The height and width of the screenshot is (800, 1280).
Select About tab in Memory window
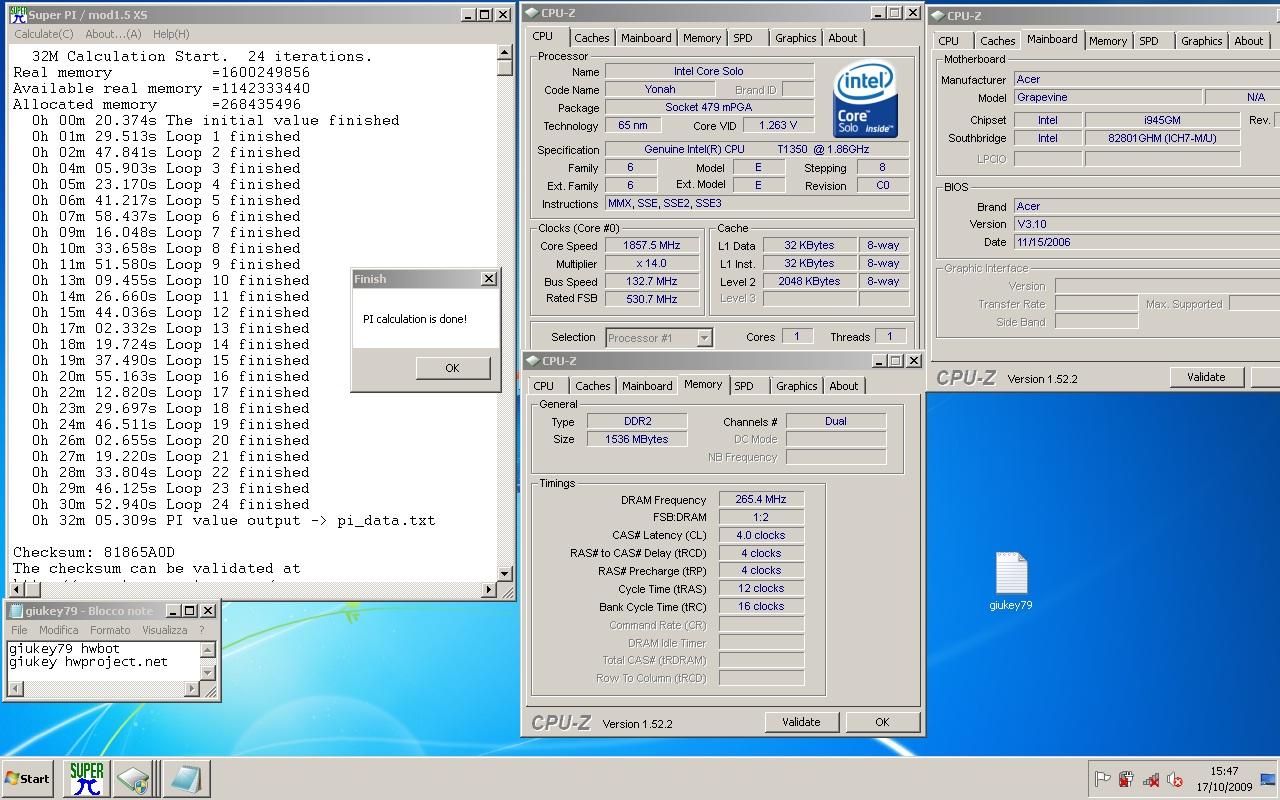pos(844,386)
